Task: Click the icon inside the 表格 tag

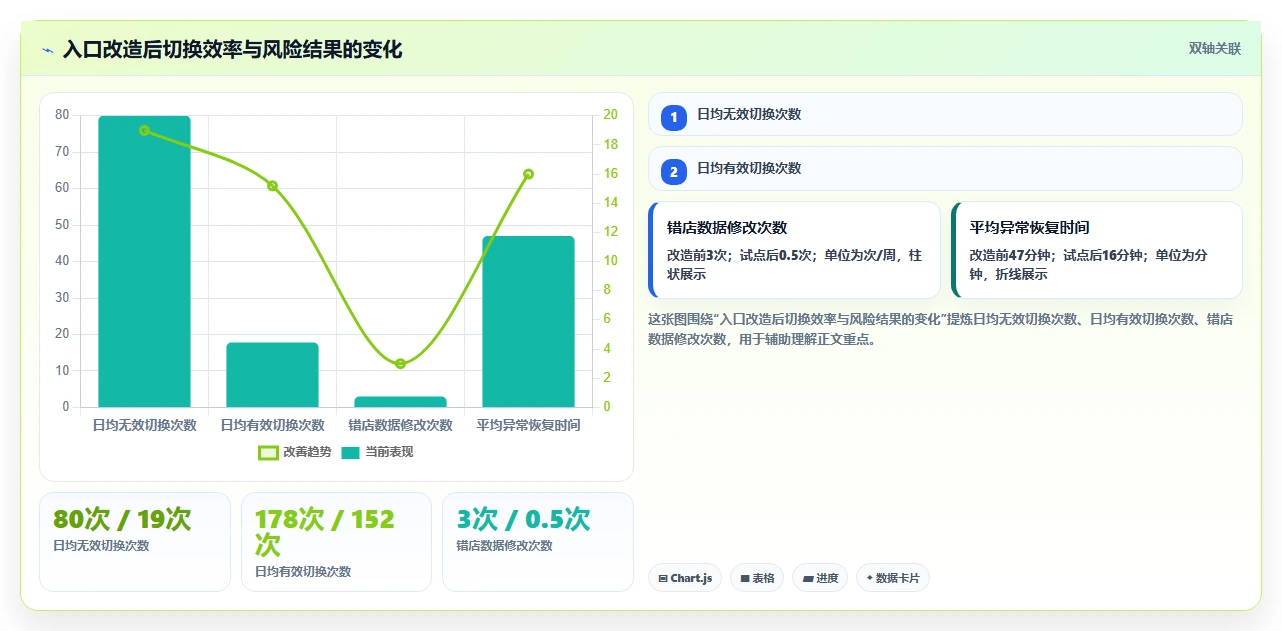Action: click(745, 578)
